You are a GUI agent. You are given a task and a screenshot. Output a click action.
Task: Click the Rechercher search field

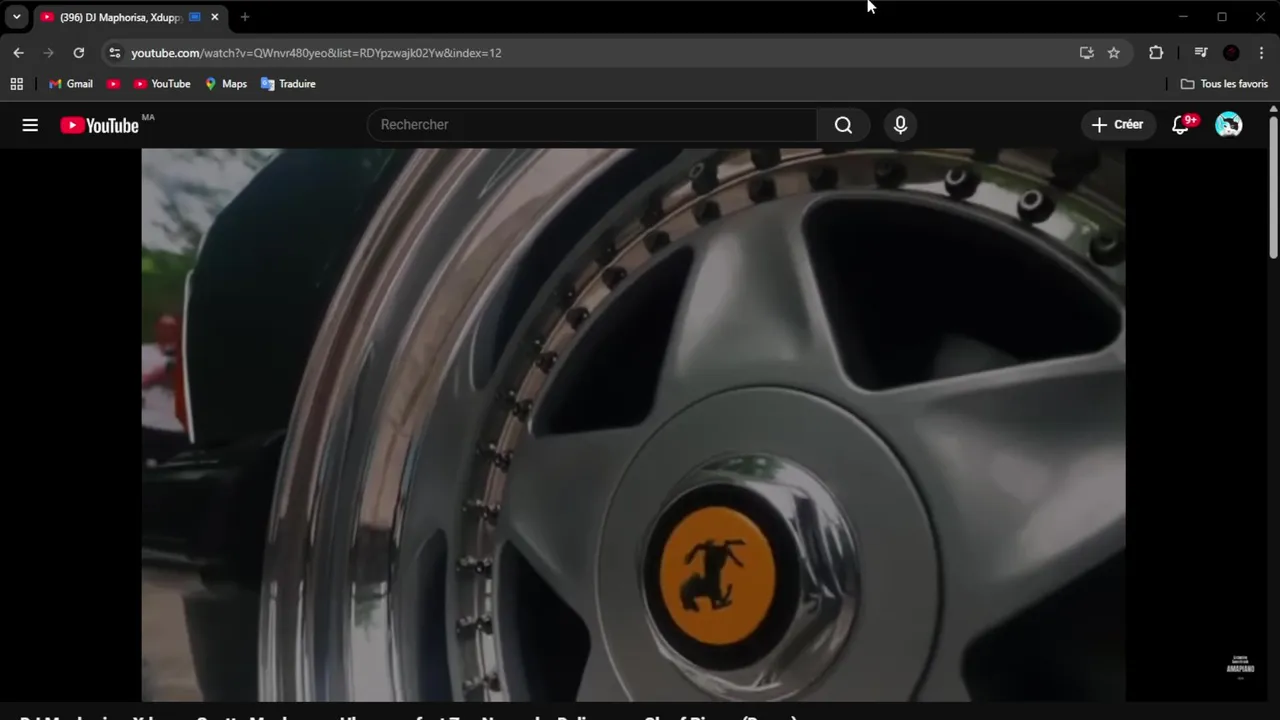[592, 125]
